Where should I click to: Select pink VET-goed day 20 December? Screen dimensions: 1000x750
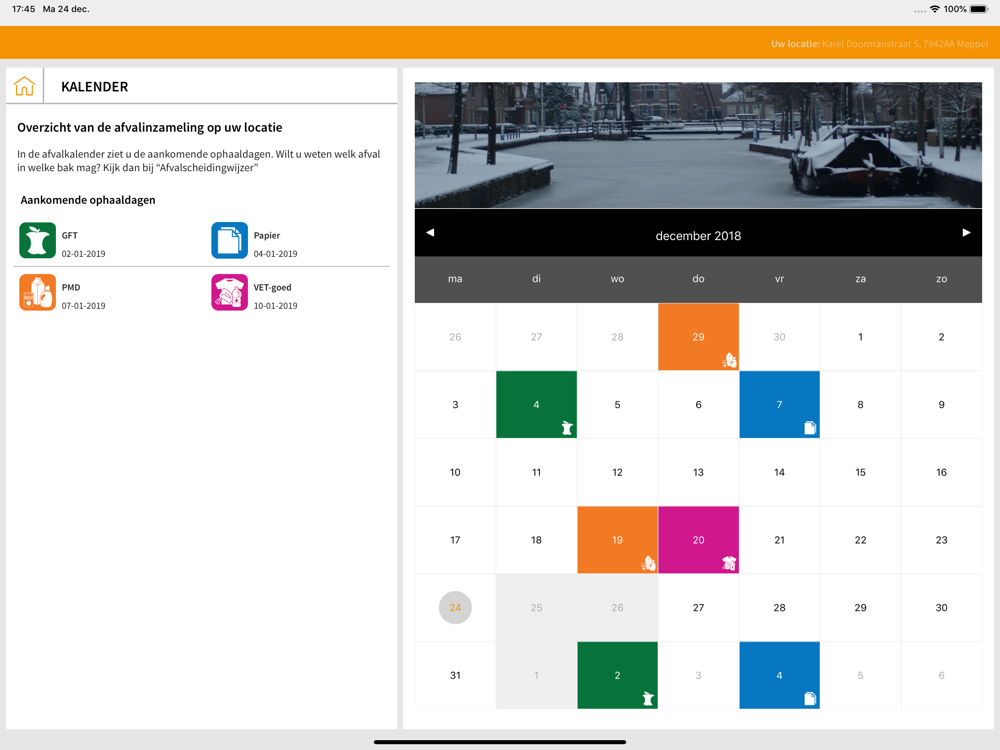(x=698, y=540)
